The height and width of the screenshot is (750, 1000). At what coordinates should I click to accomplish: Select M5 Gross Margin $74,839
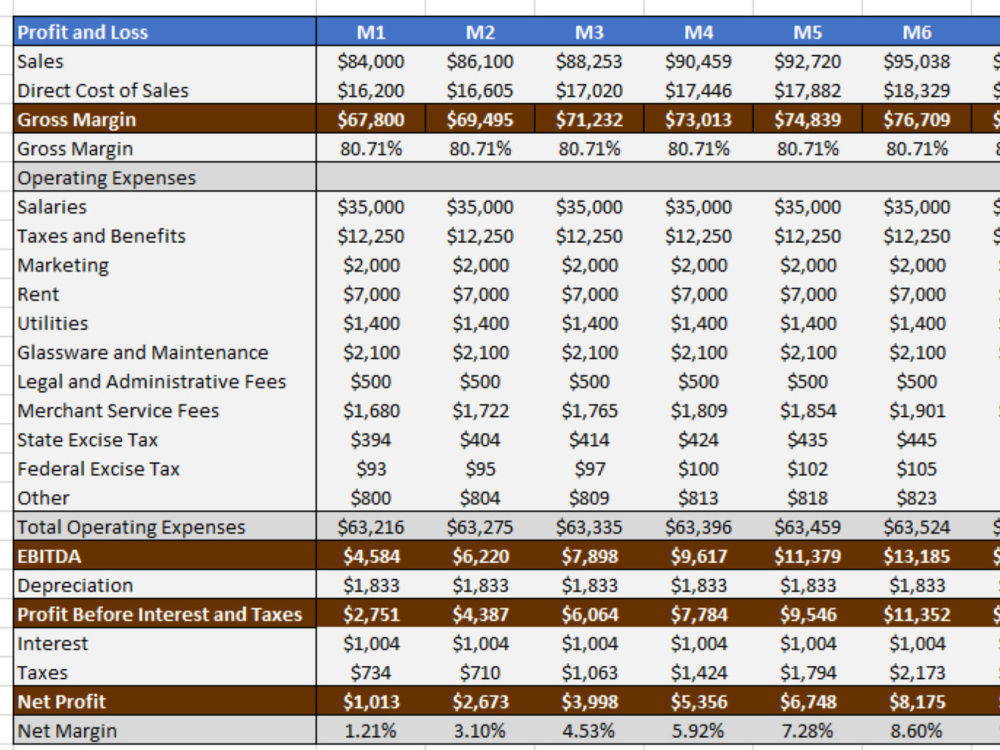pyautogui.click(x=807, y=119)
